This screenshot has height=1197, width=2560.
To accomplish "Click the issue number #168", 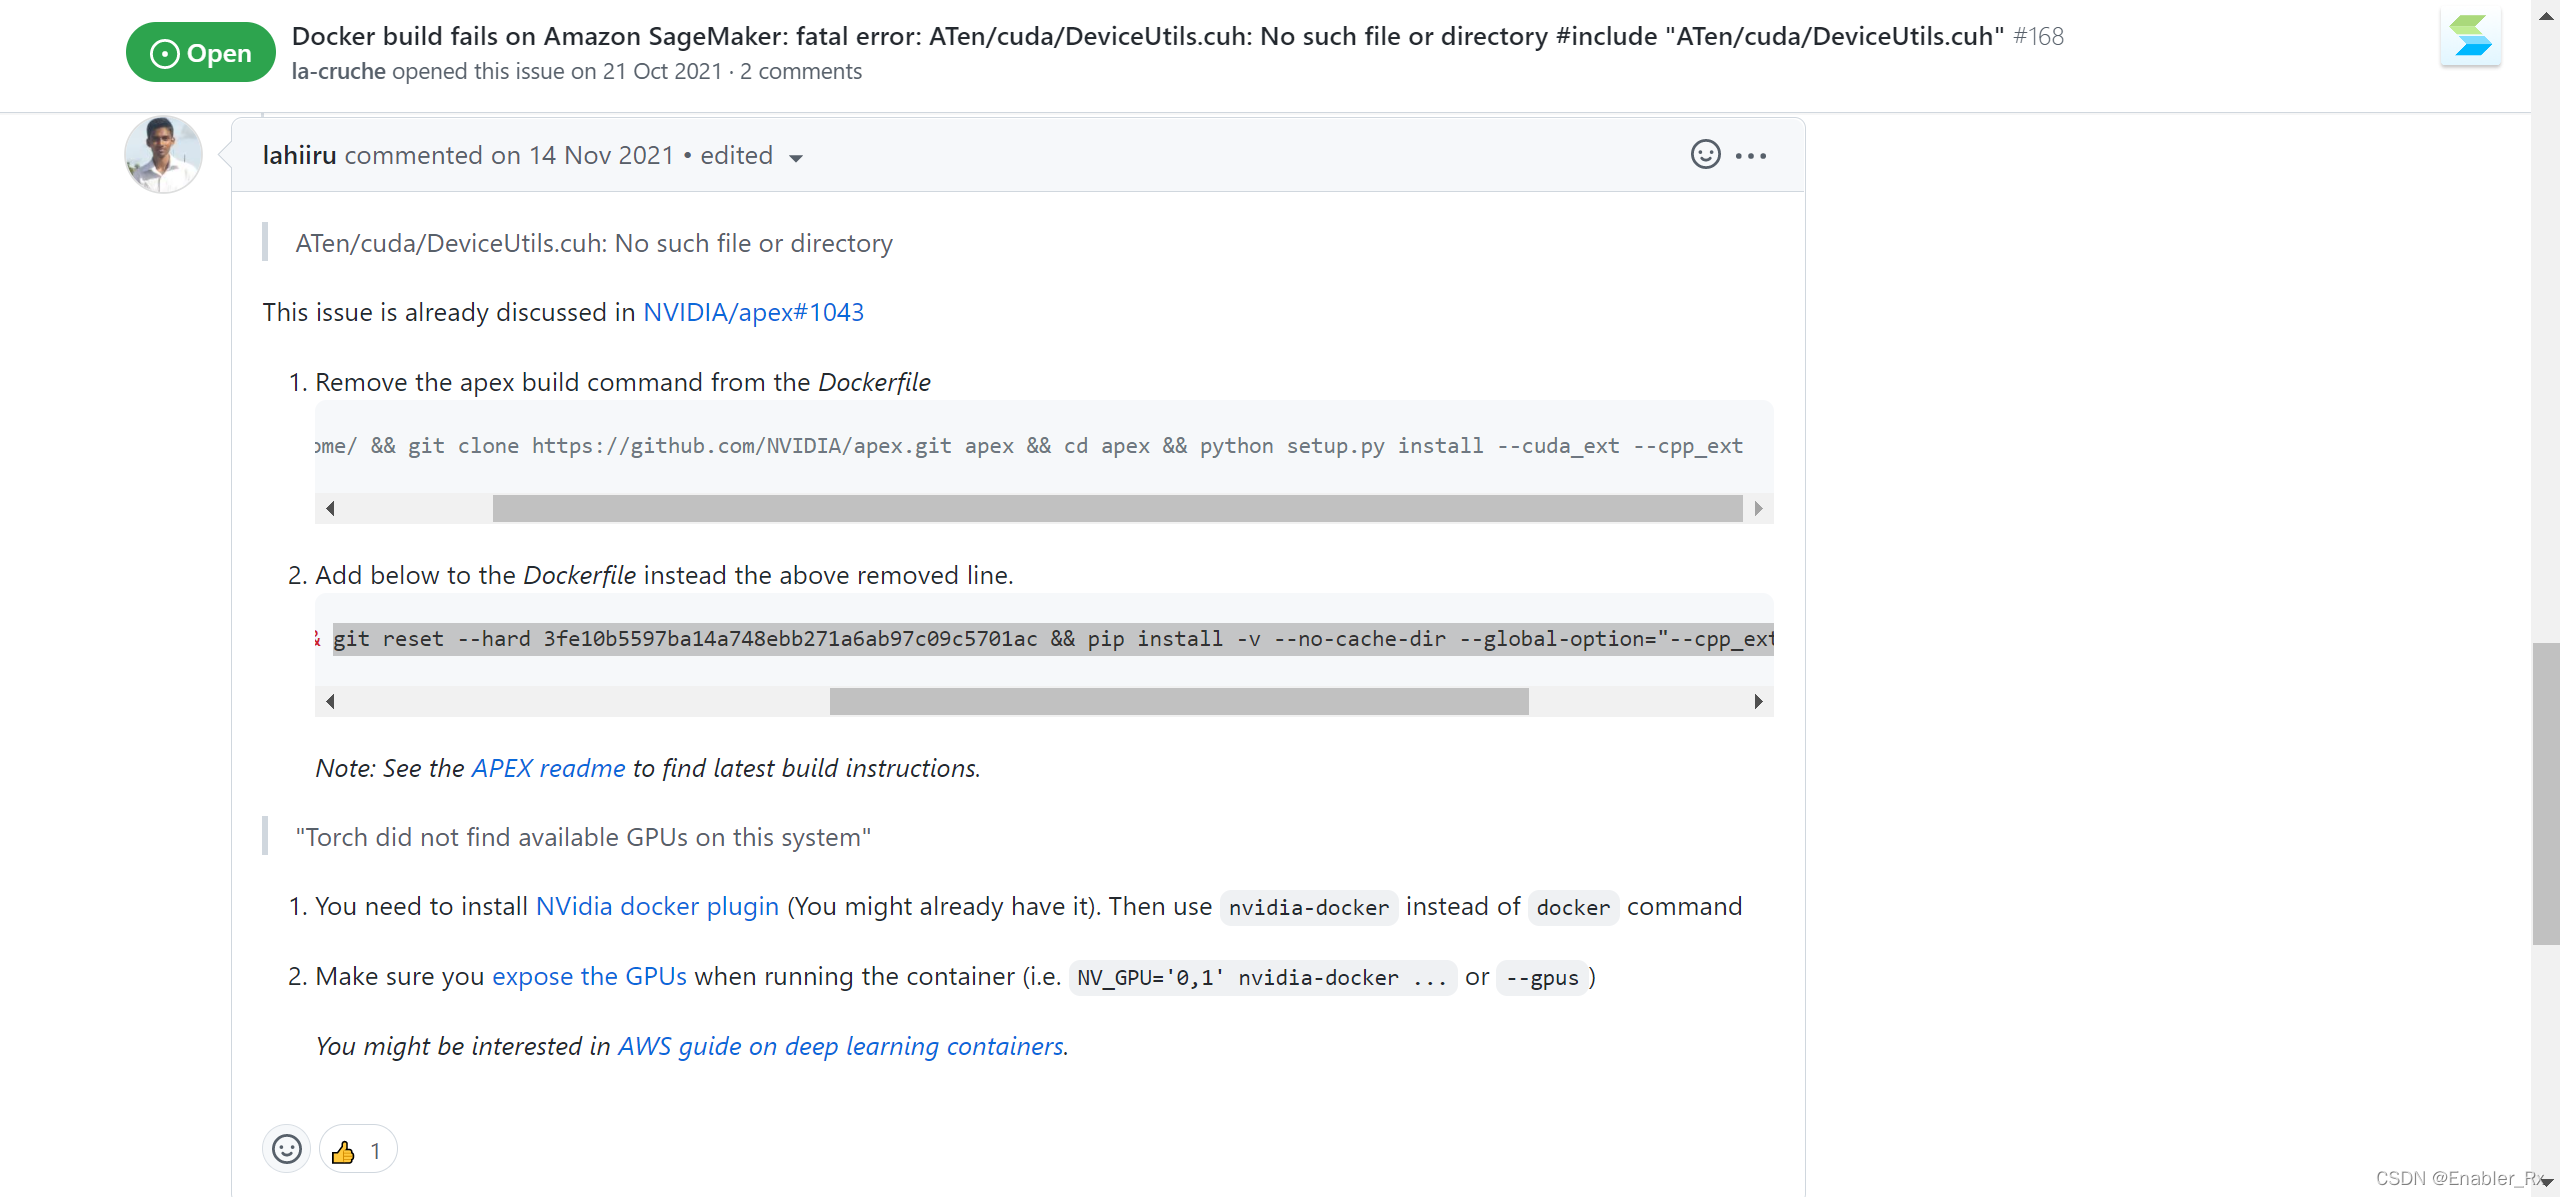I will coord(2038,36).
